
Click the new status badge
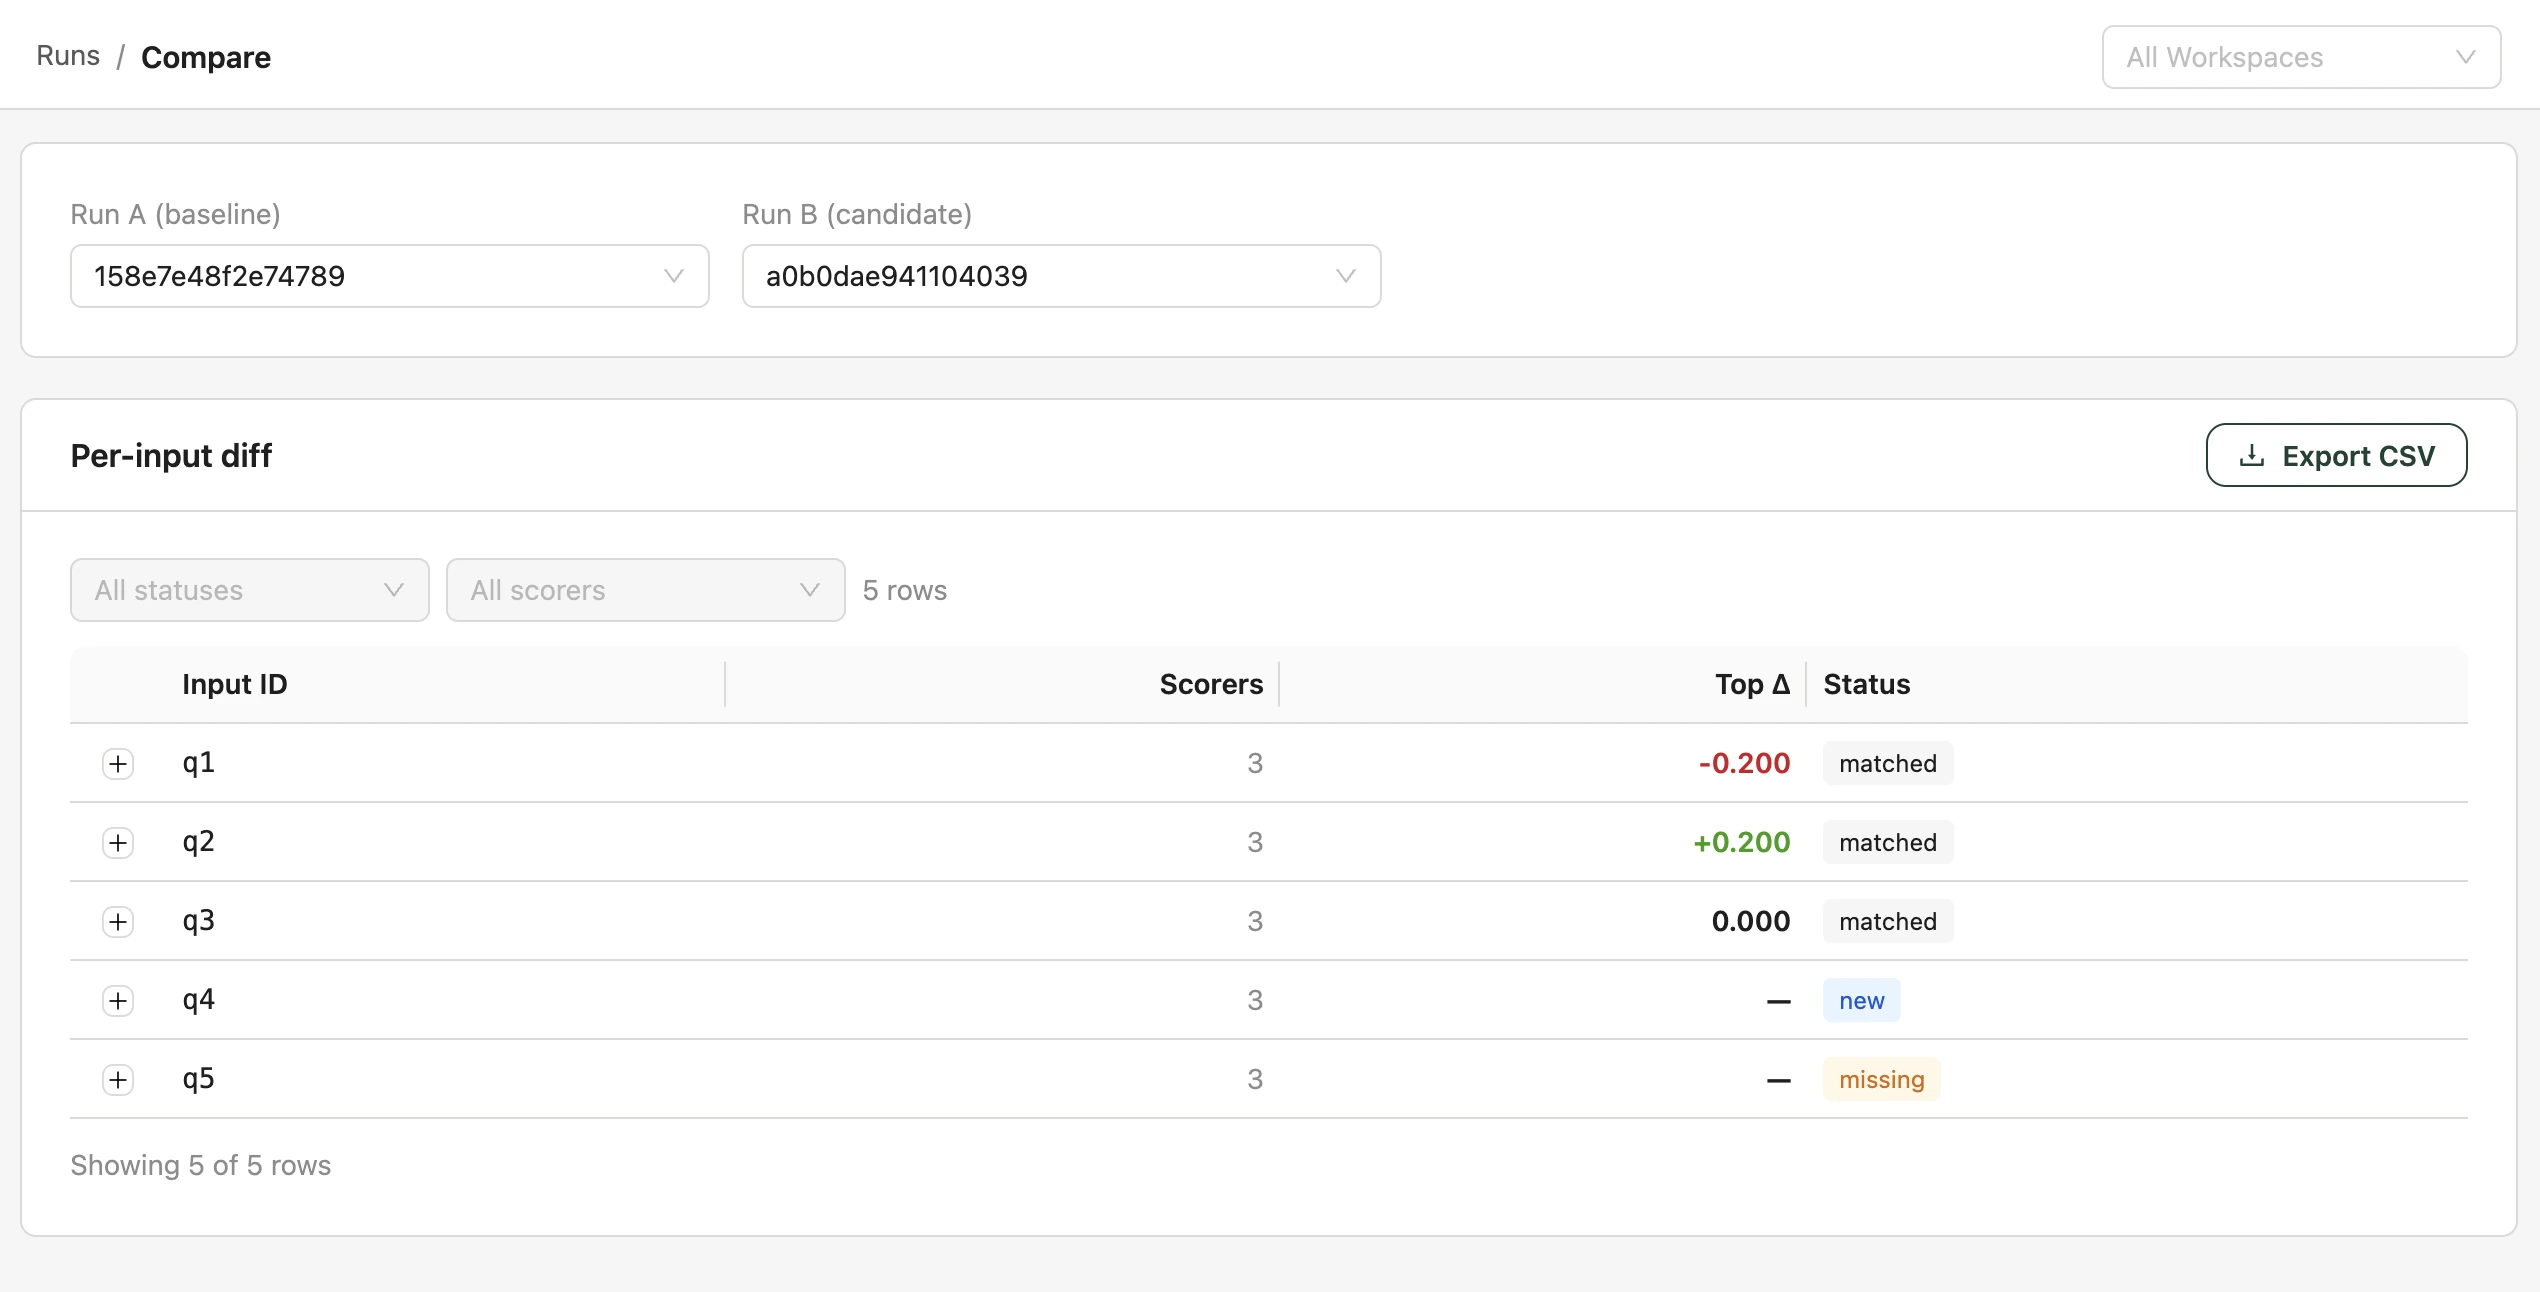1861,1000
